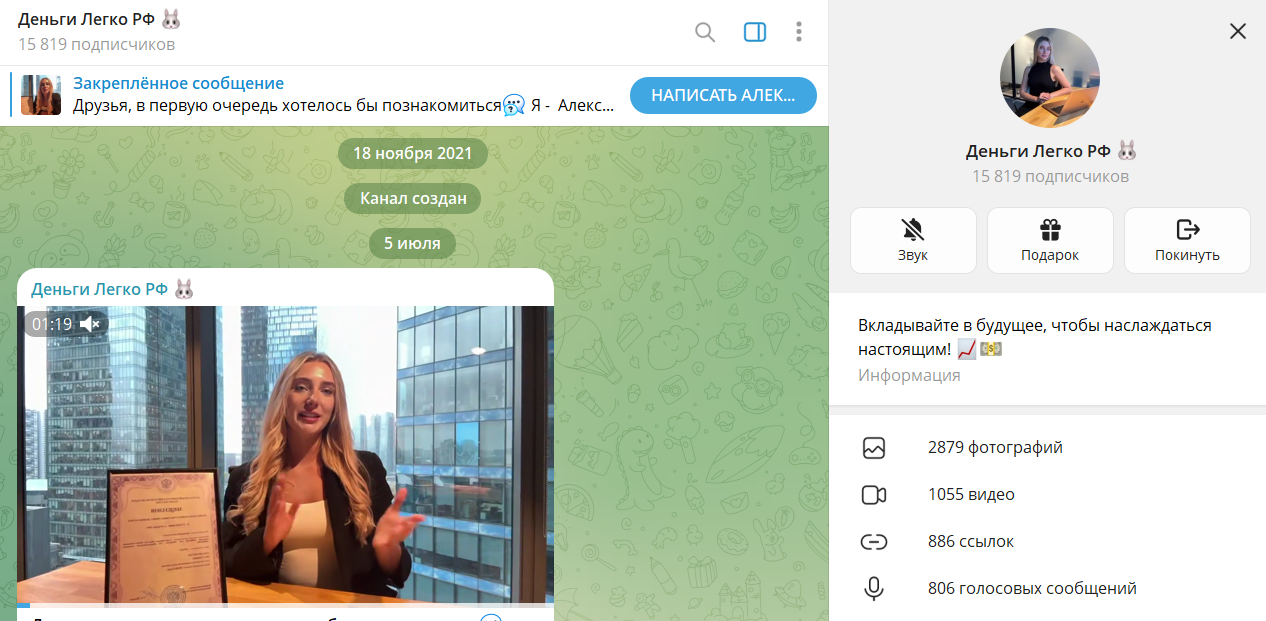Play the video message with the woman
The height and width of the screenshot is (621, 1266).
click(285, 455)
